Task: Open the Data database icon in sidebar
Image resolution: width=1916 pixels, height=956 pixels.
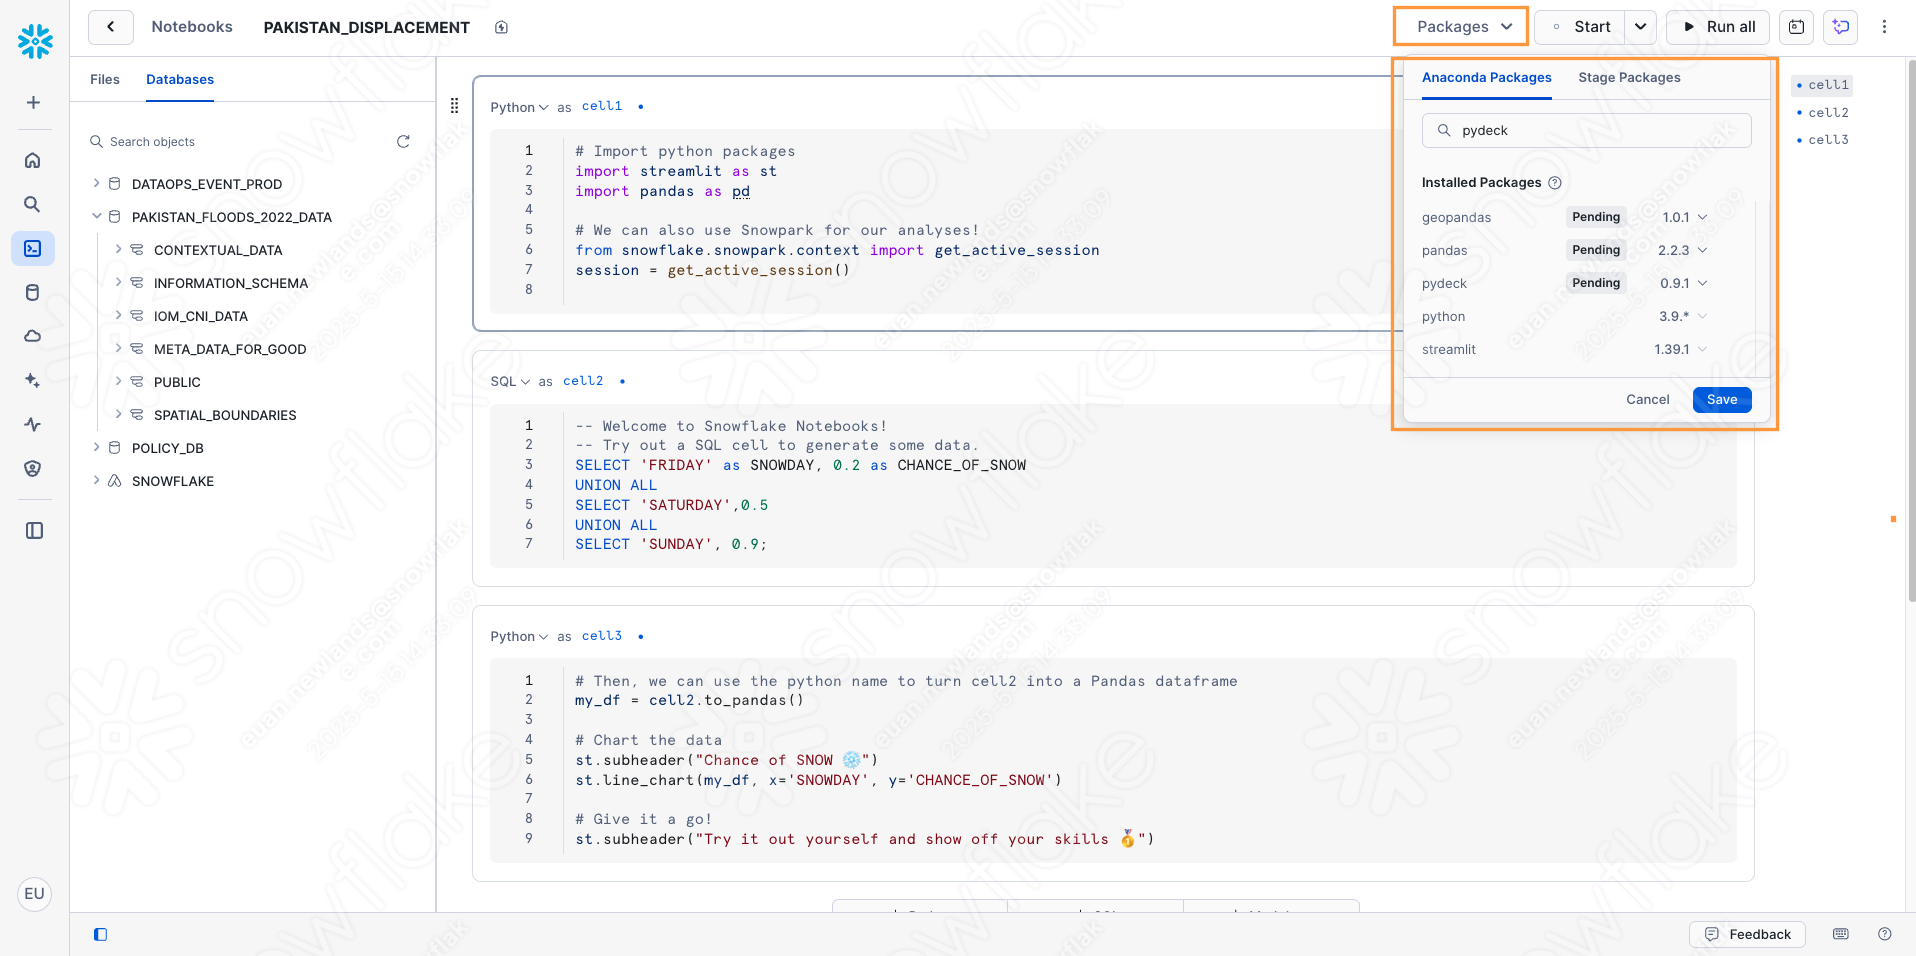Action: (x=33, y=292)
